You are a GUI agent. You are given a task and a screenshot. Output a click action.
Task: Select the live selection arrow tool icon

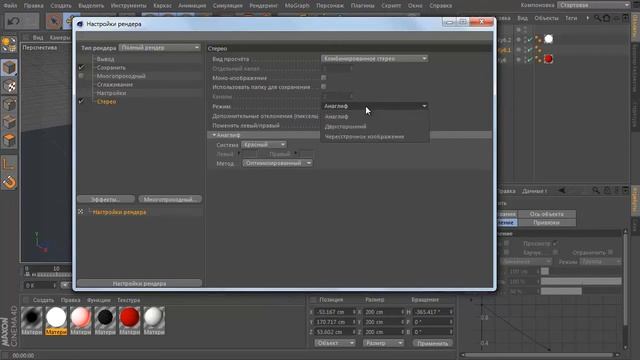tap(53, 21)
